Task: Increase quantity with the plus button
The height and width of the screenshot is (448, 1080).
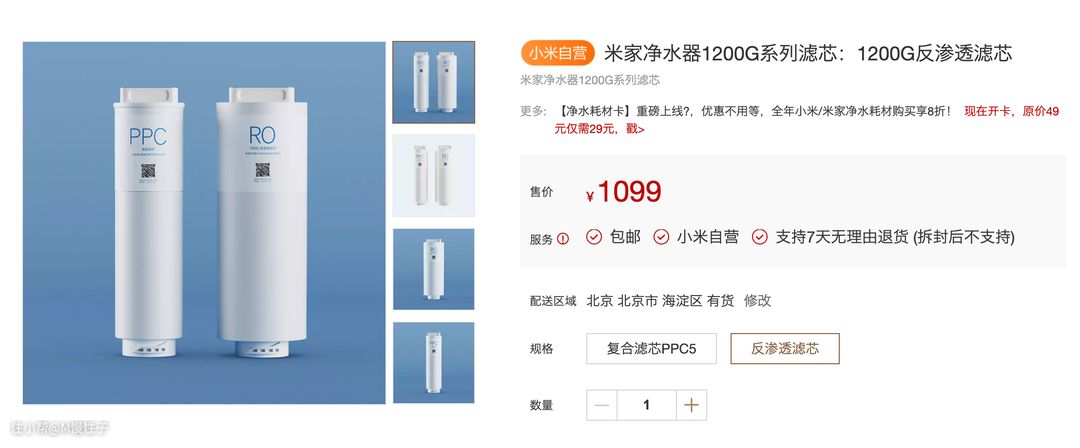Action: 691,405
